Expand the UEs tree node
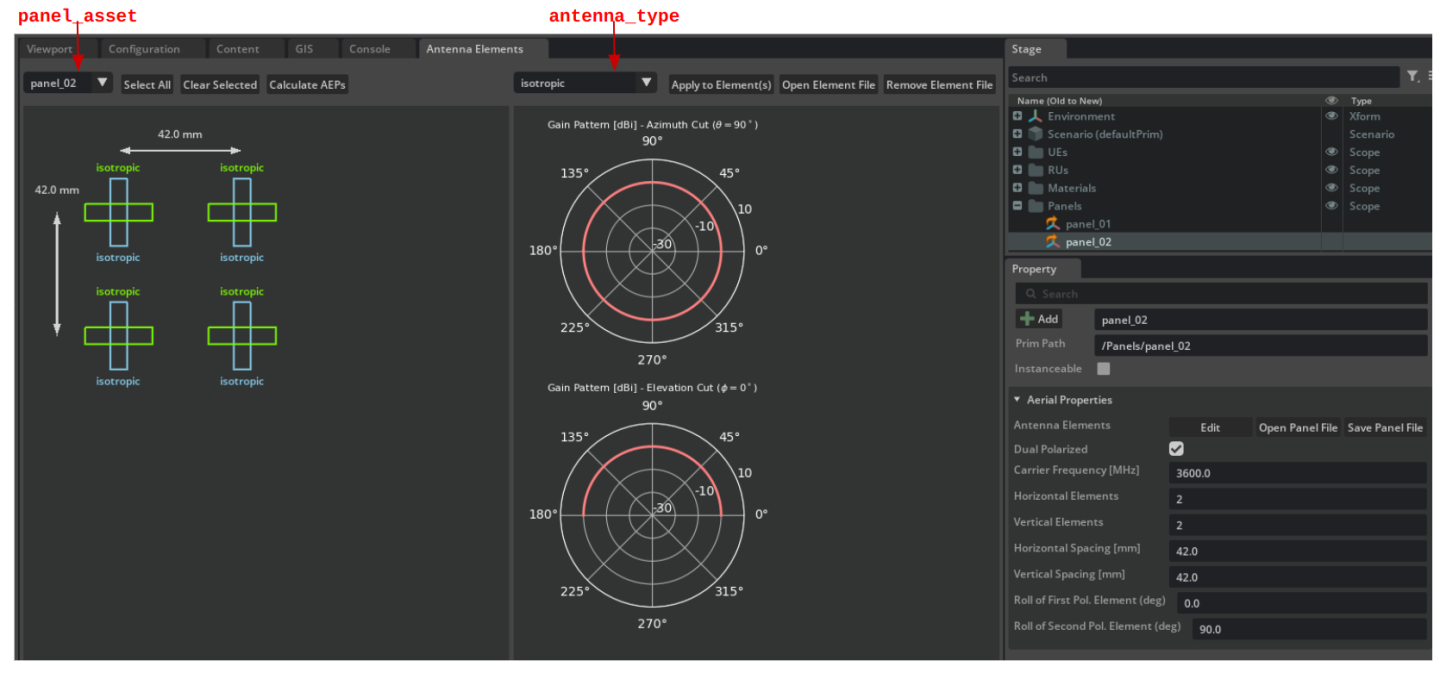 pyautogui.click(x=1019, y=152)
